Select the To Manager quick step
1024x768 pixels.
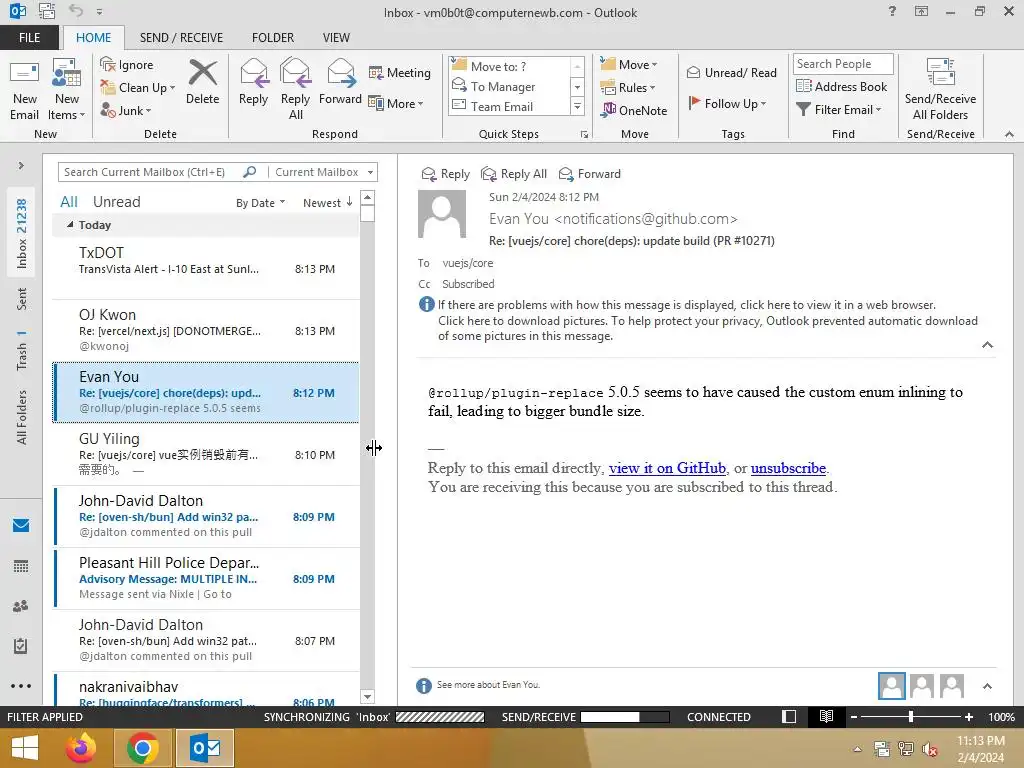point(510,86)
